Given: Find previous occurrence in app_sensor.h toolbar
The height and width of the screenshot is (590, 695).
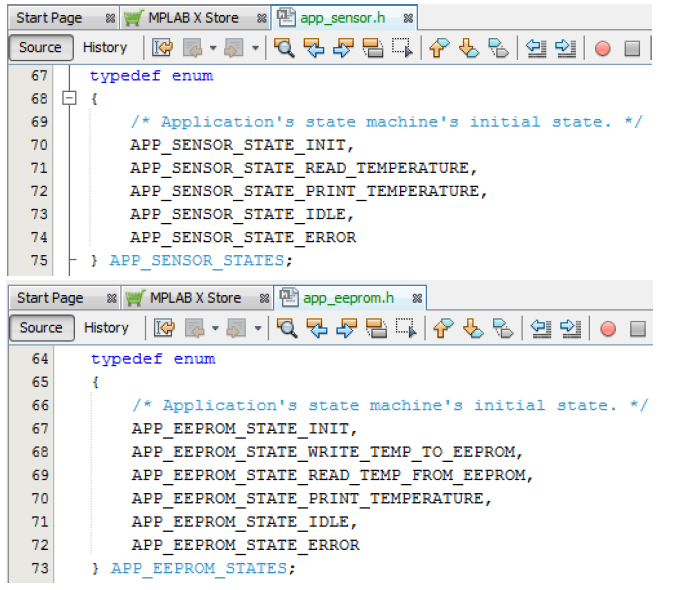Looking at the screenshot, I should [x=314, y=47].
